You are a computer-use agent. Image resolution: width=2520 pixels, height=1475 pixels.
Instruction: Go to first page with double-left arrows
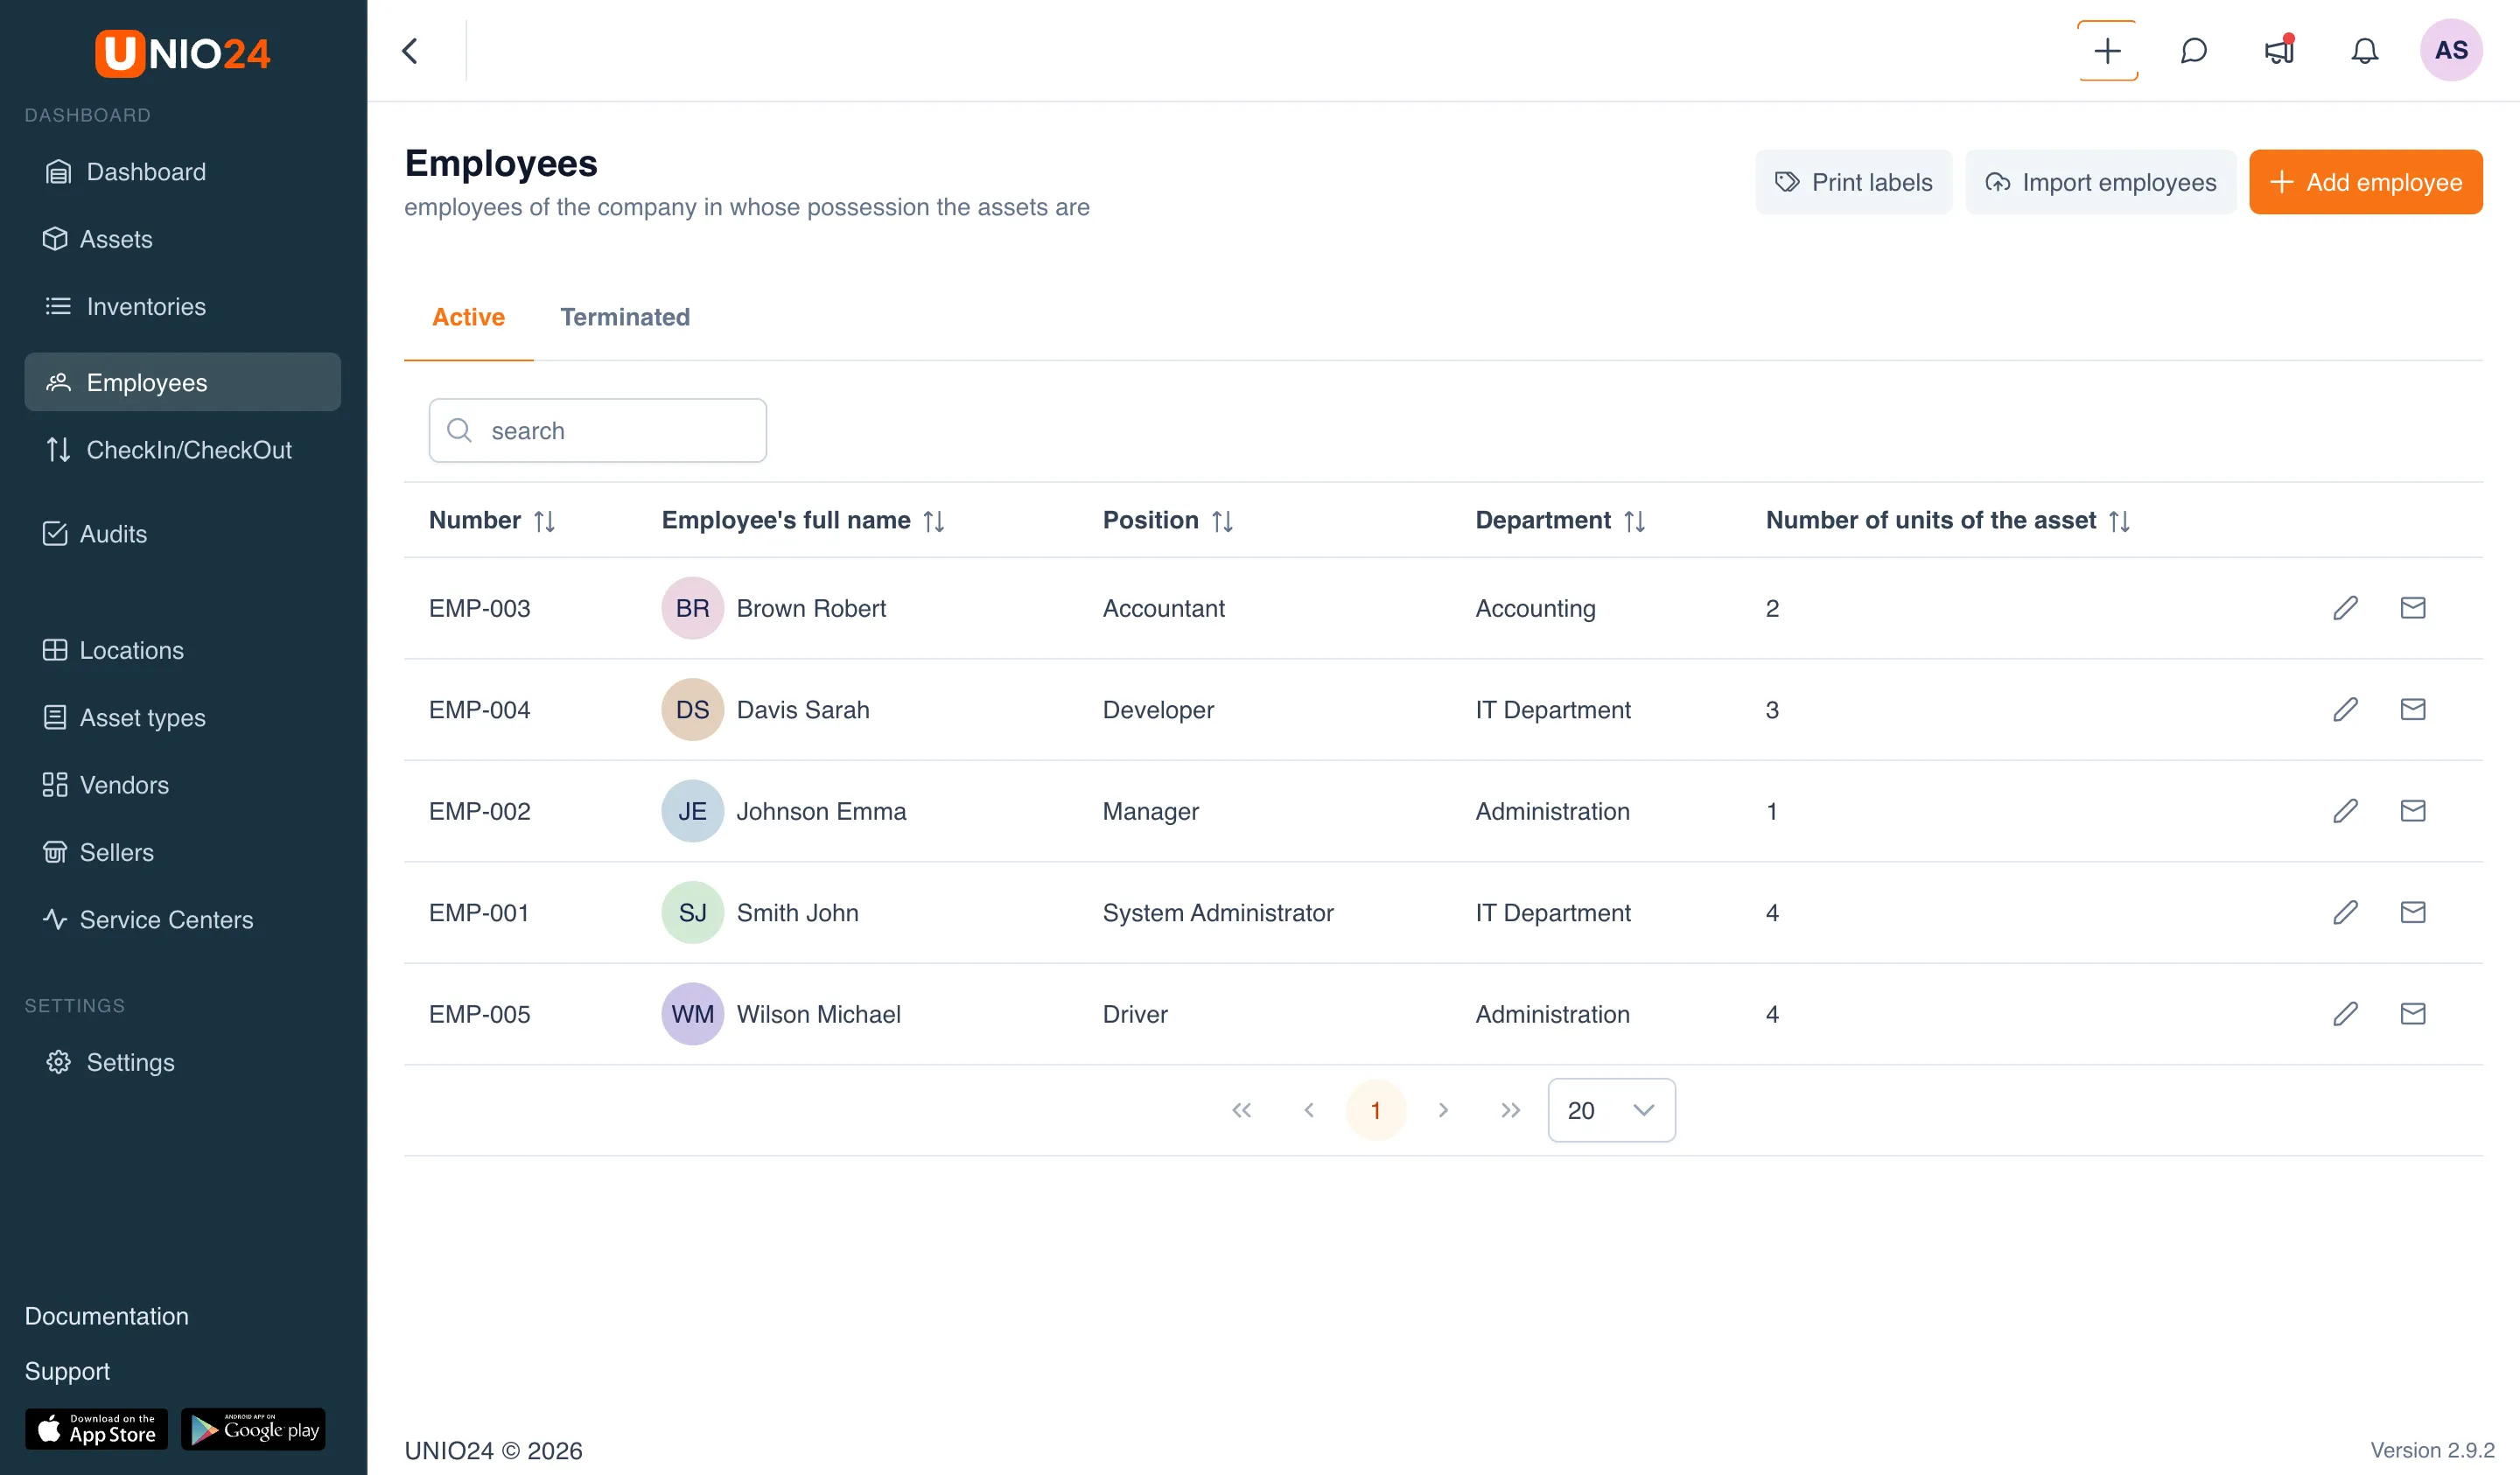pyautogui.click(x=1241, y=1110)
